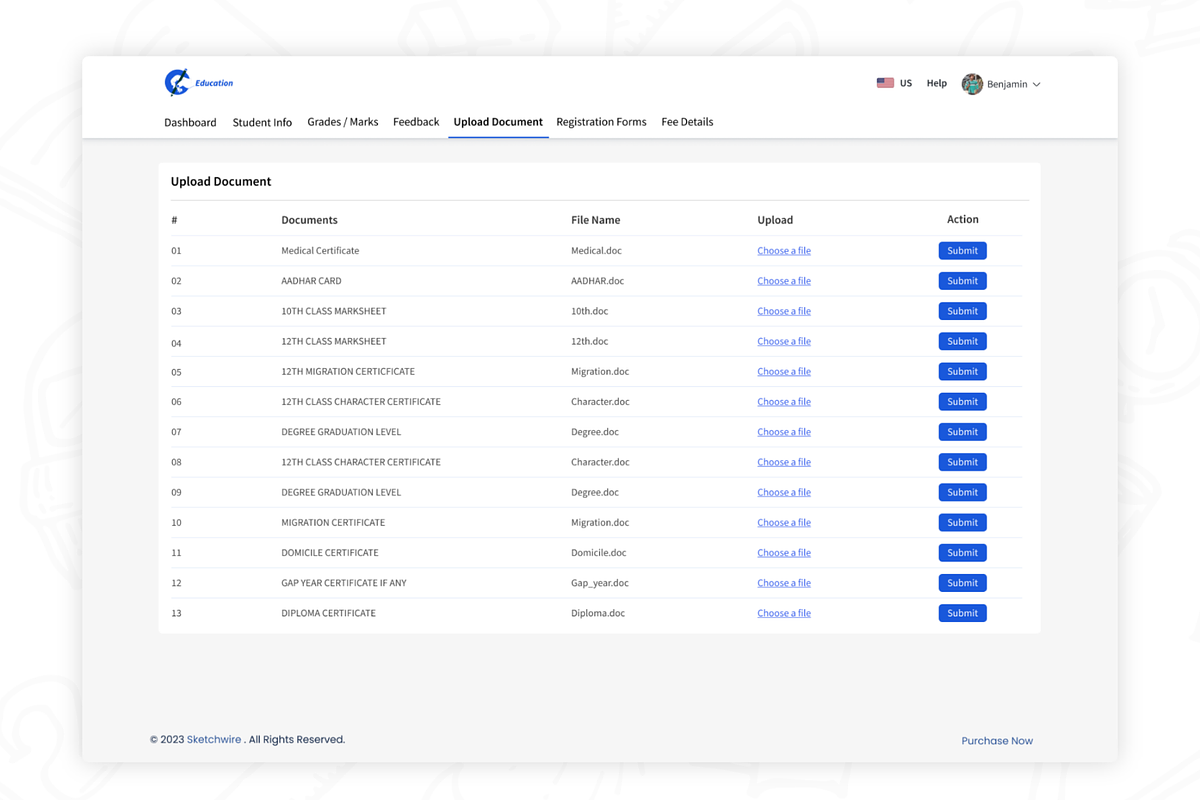The width and height of the screenshot is (1200, 800).
Task: View the Fee Details tab
Action: (x=687, y=122)
